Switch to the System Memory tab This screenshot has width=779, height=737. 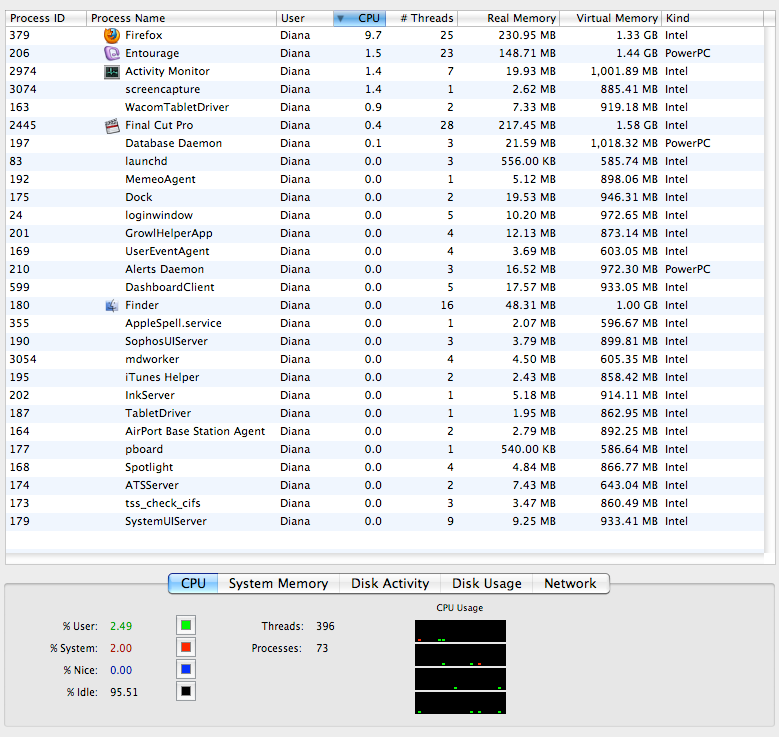point(278,583)
